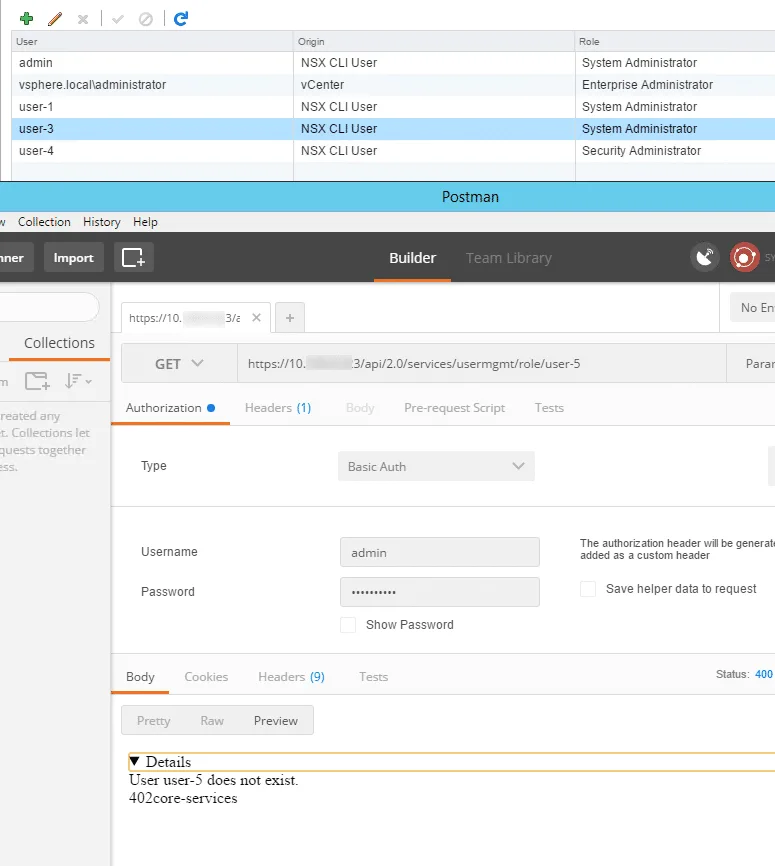Image resolution: width=775 pixels, height=866 pixels.
Task: Check Save helper data to request
Action: pyautogui.click(x=588, y=589)
